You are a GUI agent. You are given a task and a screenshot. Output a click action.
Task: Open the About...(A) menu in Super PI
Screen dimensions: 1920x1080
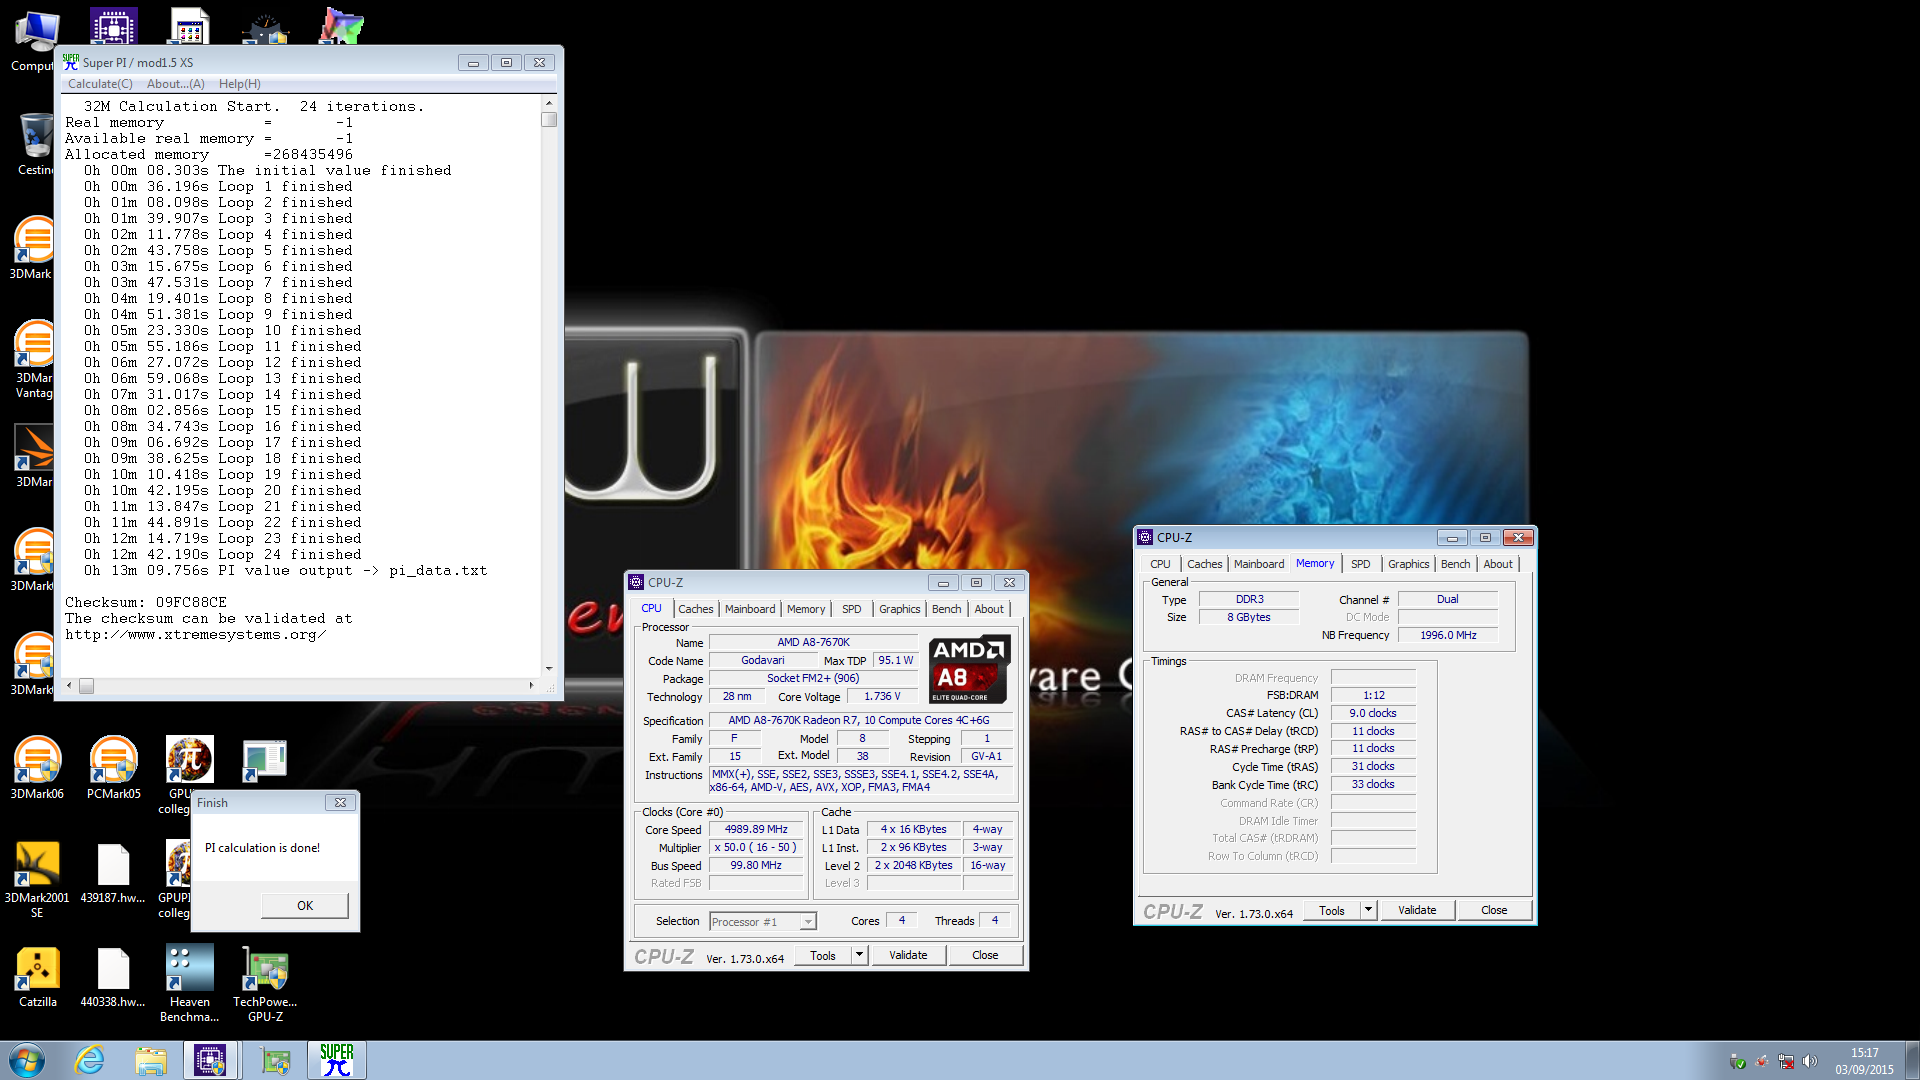(176, 84)
